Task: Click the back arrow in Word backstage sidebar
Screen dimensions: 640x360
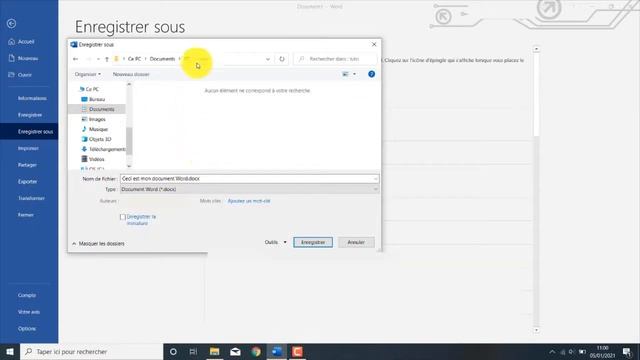Action: [11, 24]
